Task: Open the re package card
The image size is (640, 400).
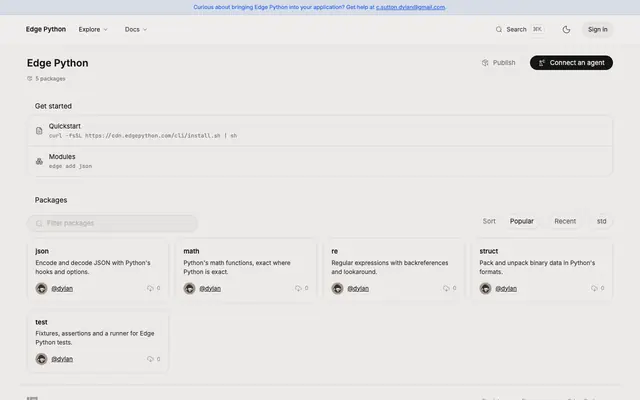Action: [x=394, y=271]
